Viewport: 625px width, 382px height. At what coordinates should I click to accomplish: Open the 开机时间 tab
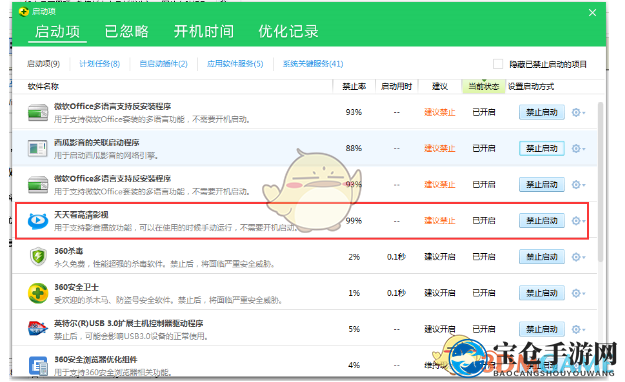tap(204, 32)
